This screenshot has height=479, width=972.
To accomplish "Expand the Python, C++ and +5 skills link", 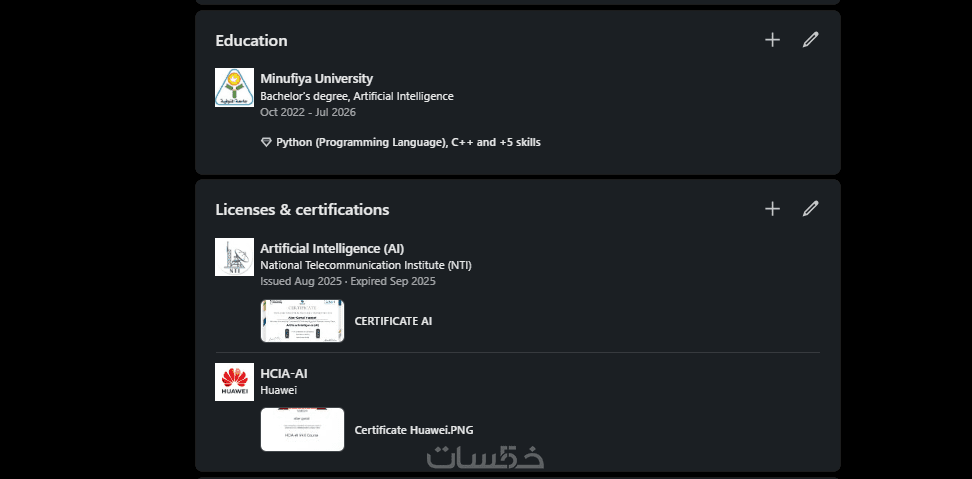I will click(x=408, y=143).
